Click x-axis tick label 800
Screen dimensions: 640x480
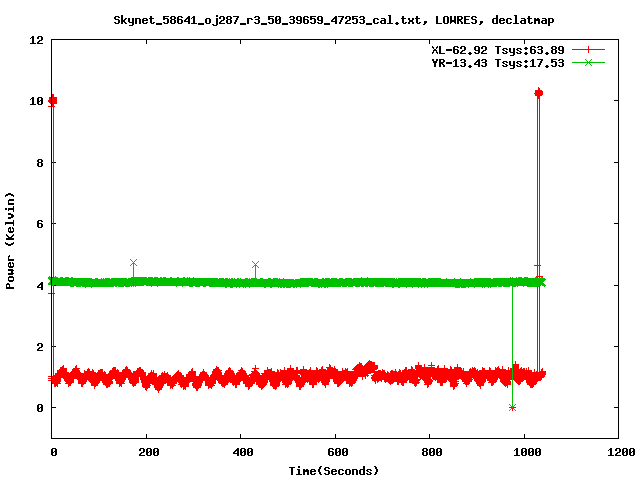pos(432,452)
